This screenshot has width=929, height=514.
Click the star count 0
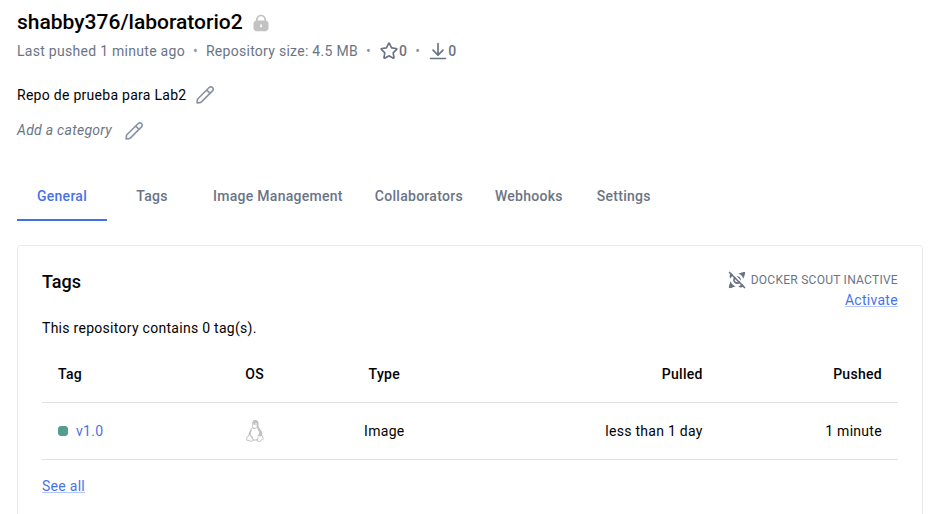tap(403, 51)
